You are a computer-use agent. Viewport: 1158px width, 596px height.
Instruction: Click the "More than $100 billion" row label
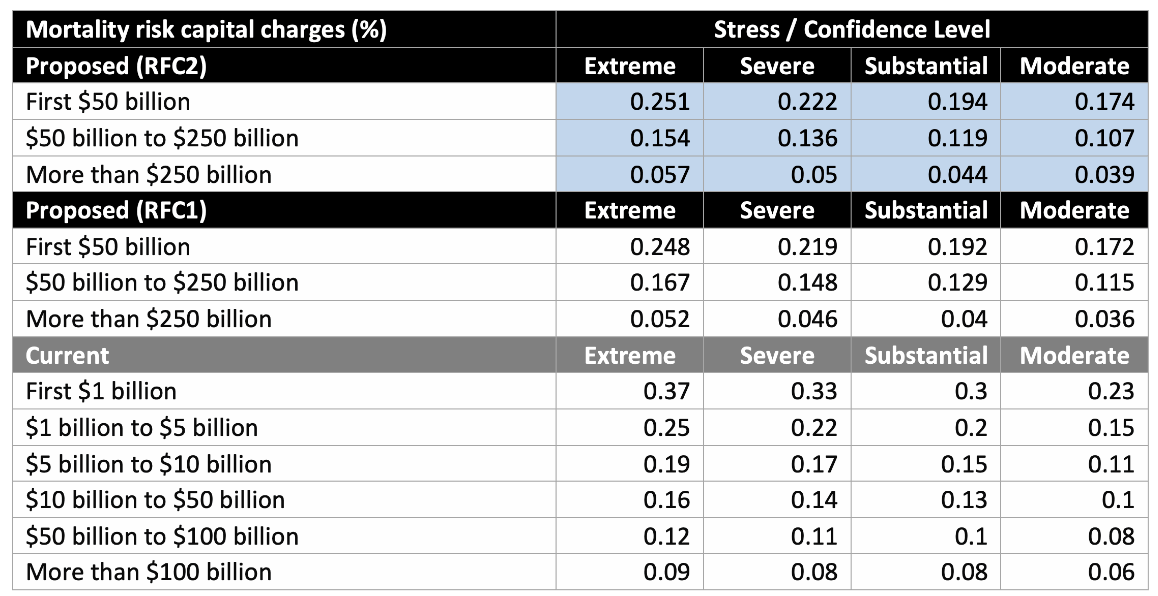148,572
